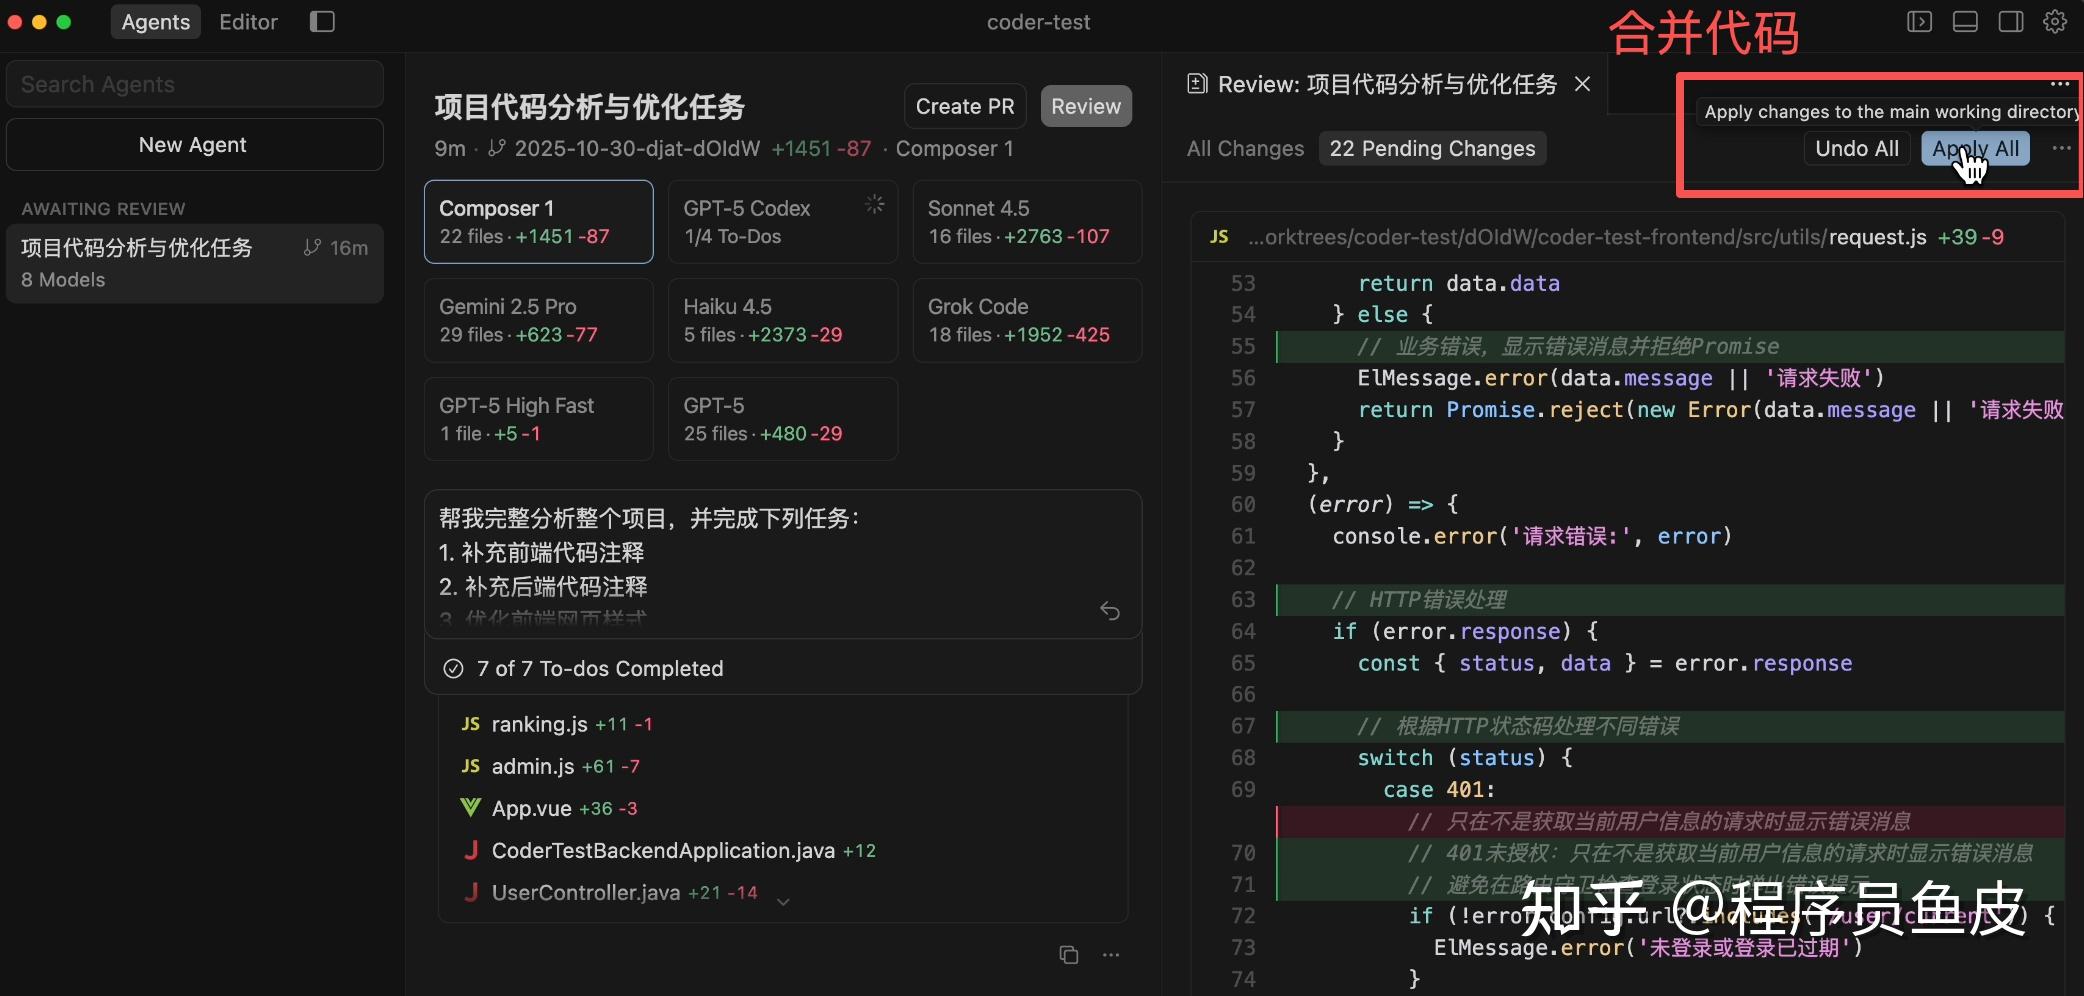Click the JS icon of request.js header

(x=1219, y=237)
